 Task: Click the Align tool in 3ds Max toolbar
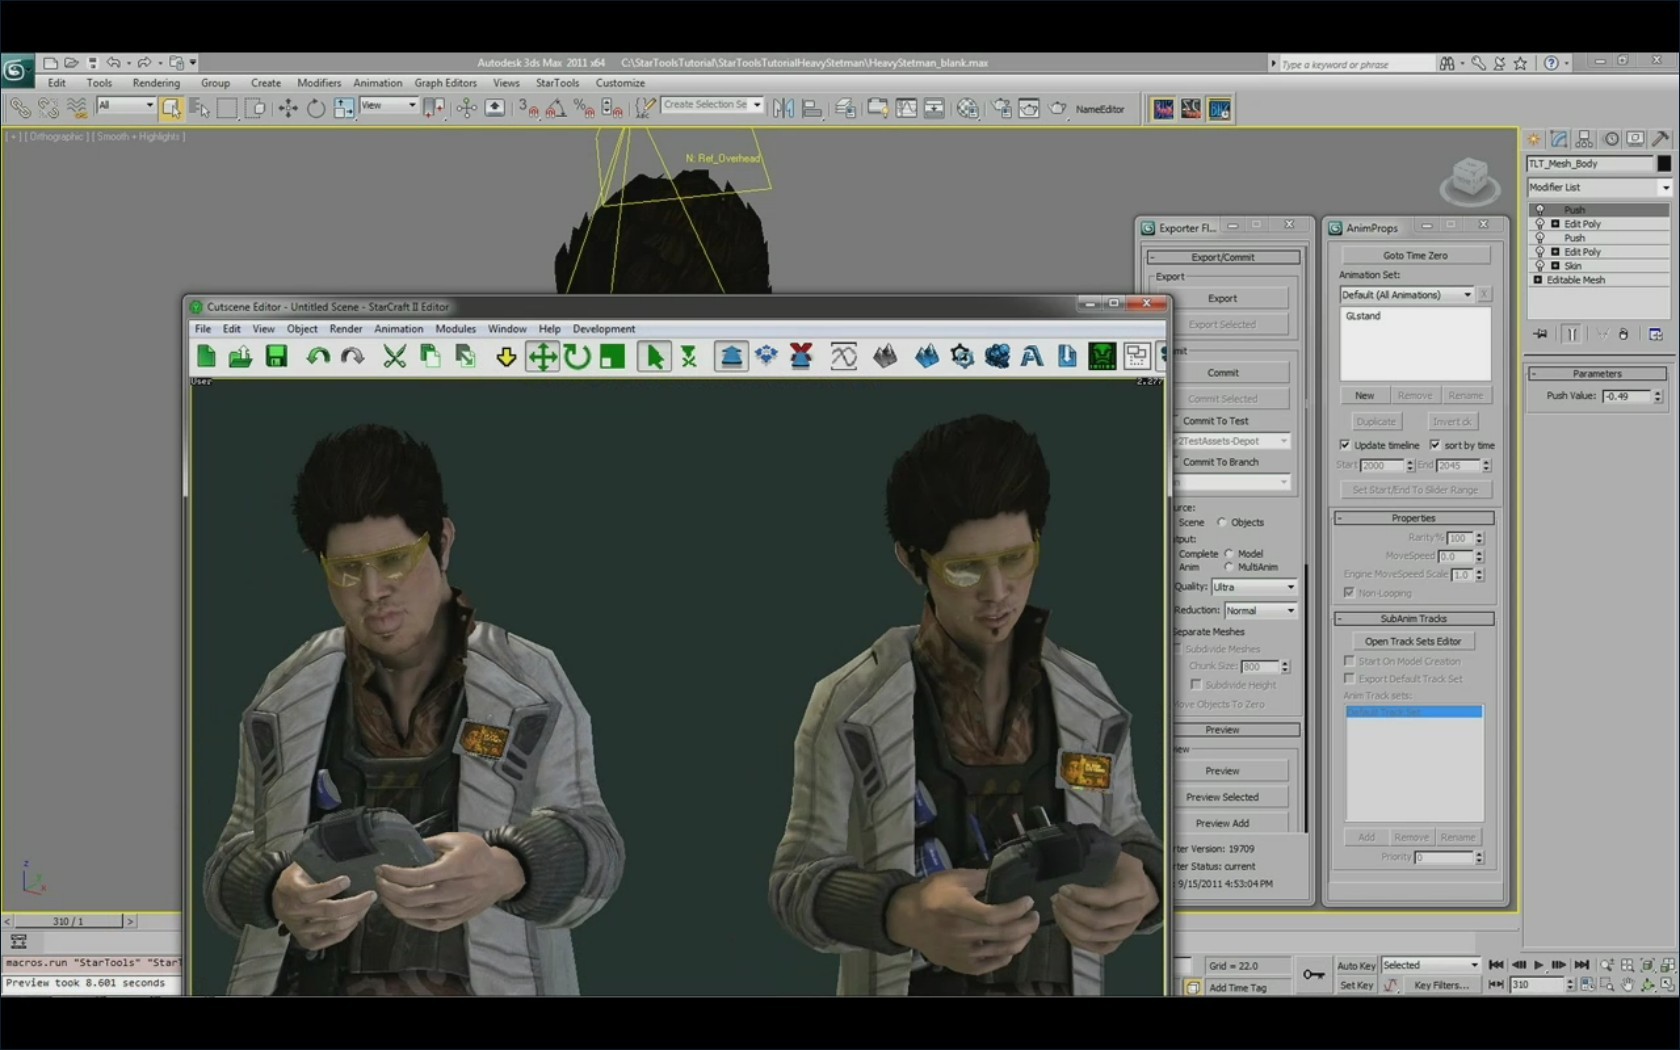812,108
